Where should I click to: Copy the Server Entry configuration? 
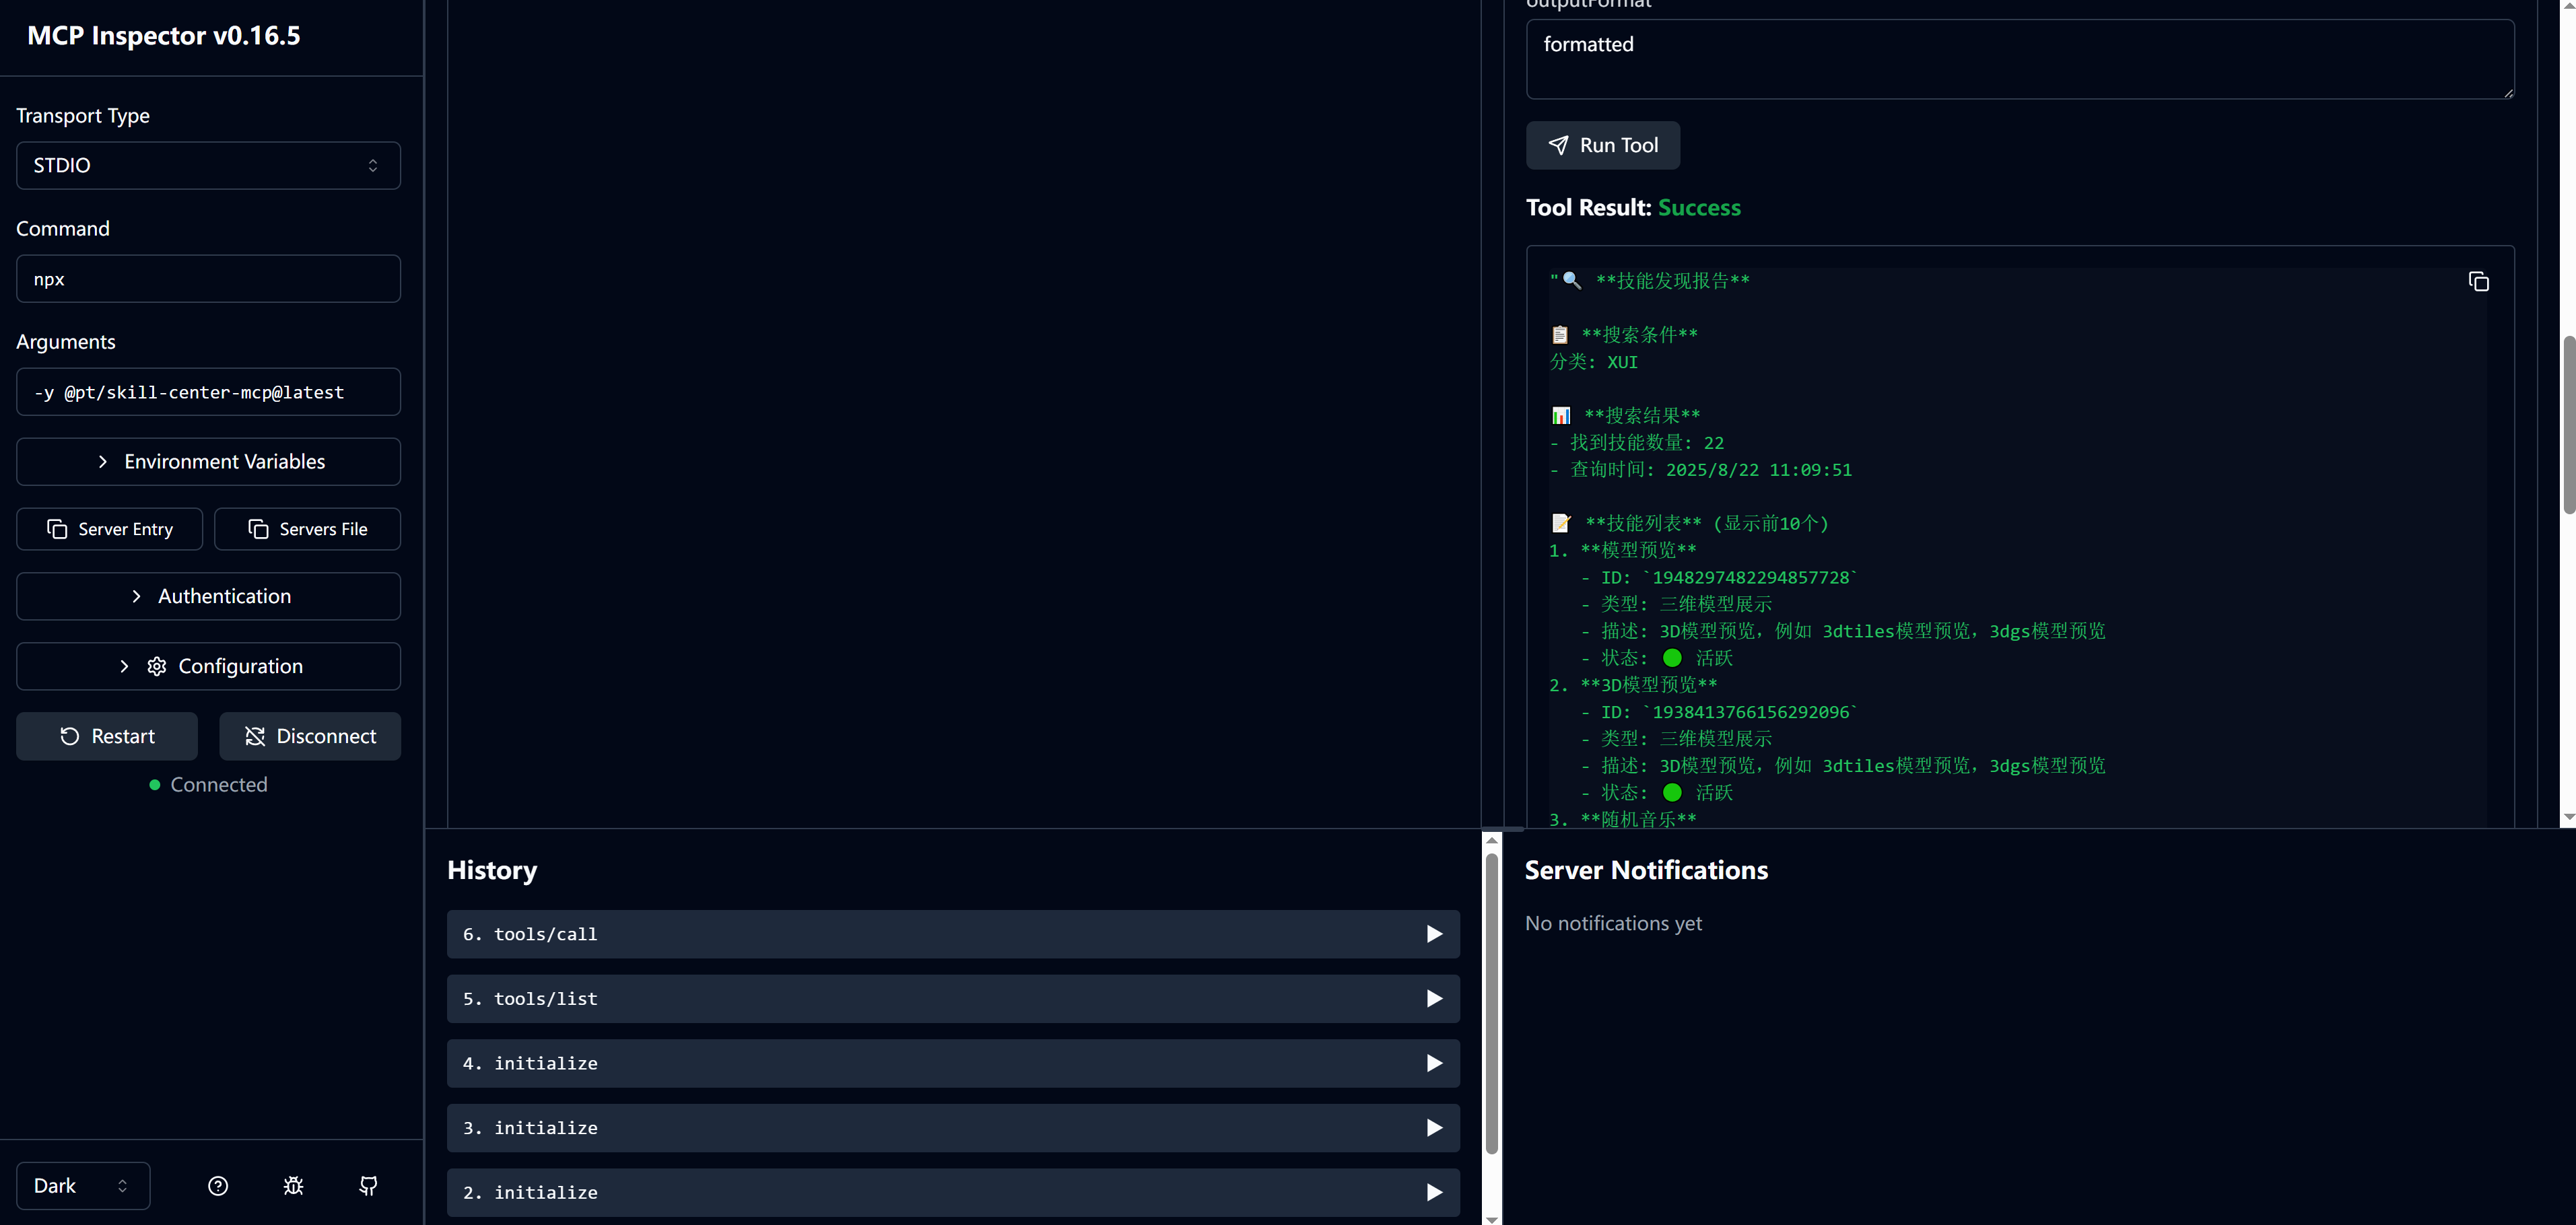[109, 529]
